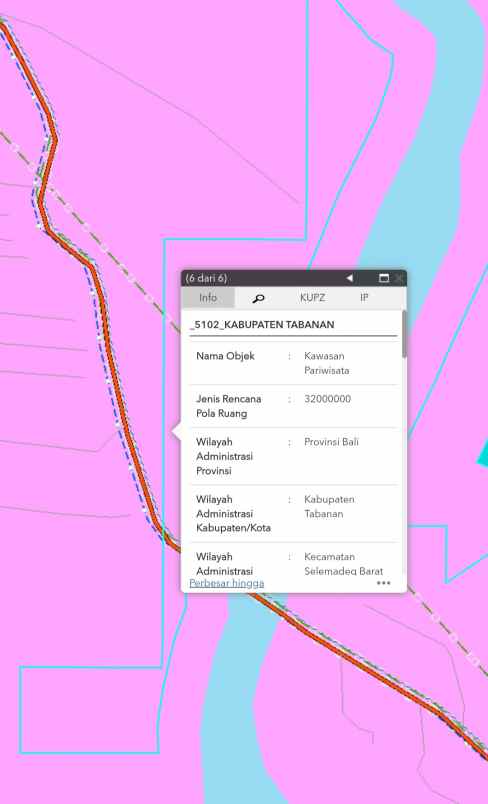Select the 32000000 value
The width and height of the screenshot is (488, 804).
point(328,398)
